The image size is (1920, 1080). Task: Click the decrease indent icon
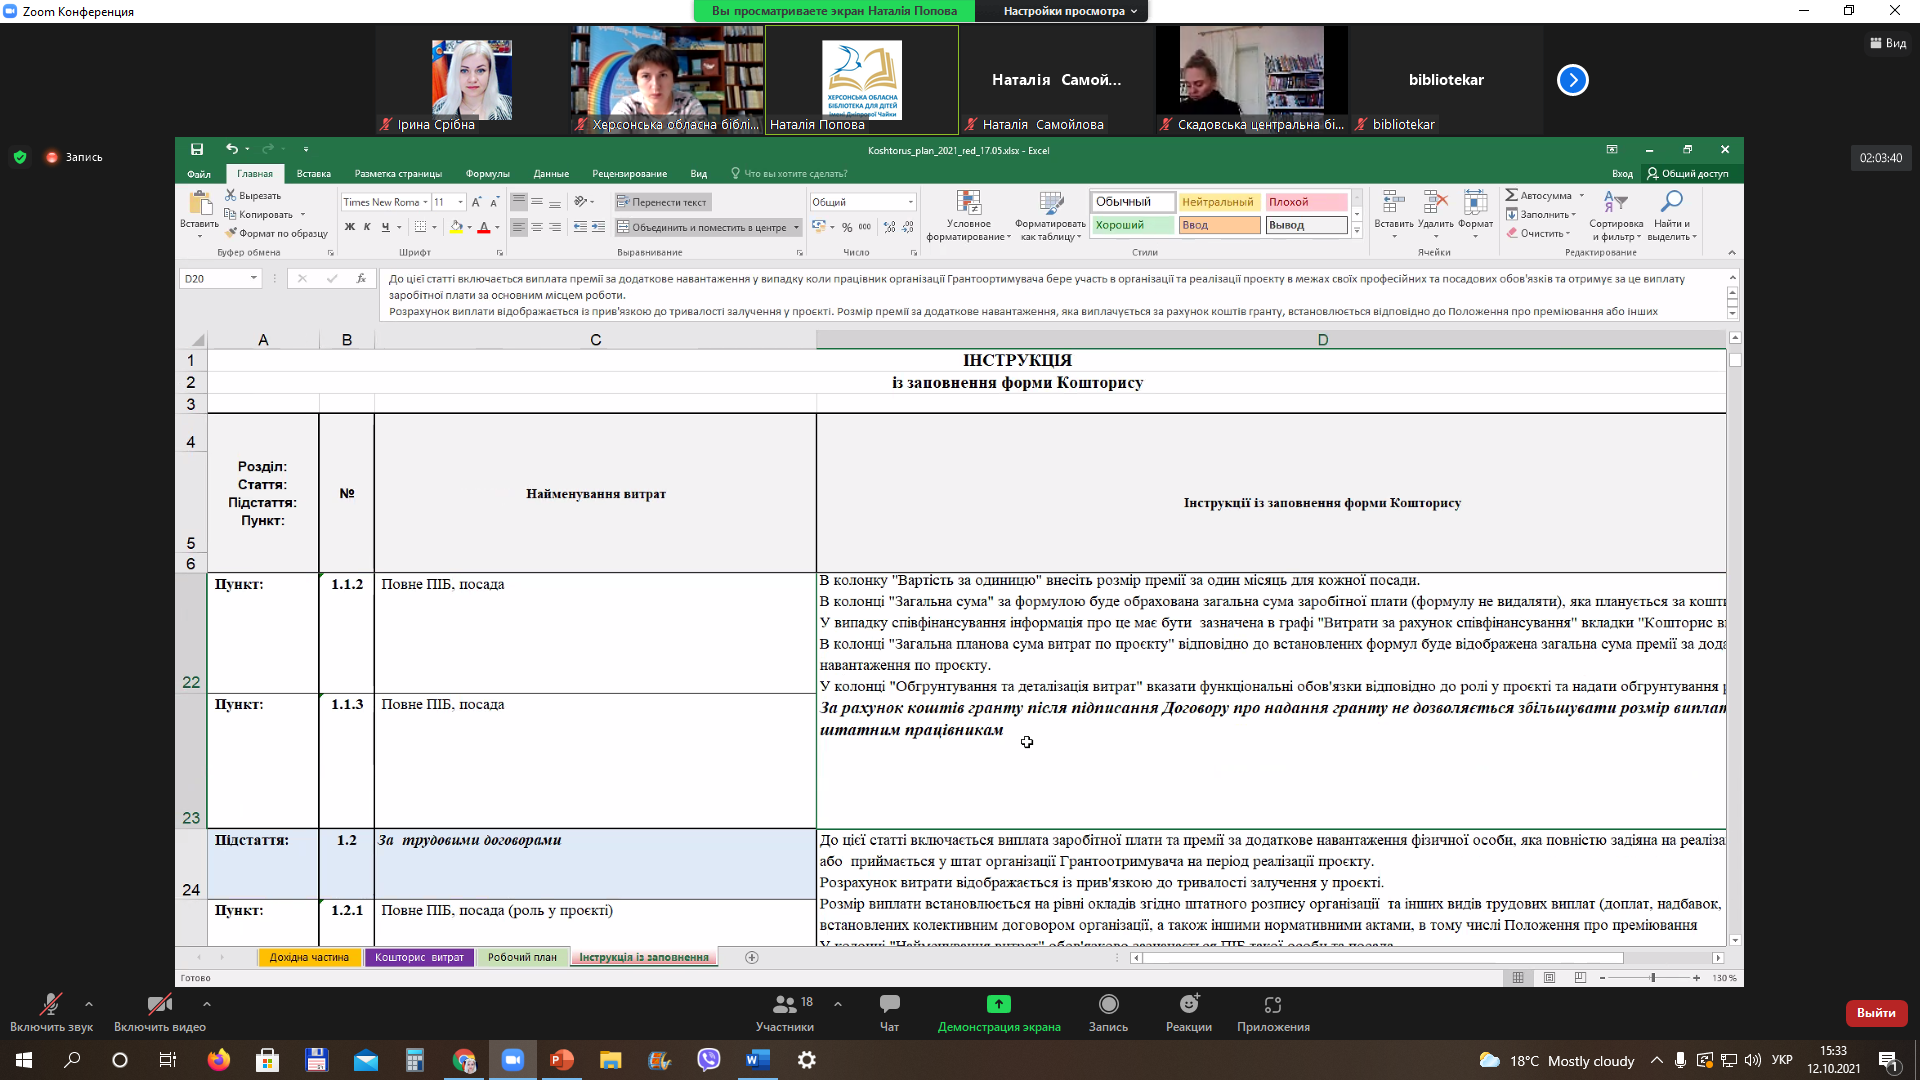580,227
